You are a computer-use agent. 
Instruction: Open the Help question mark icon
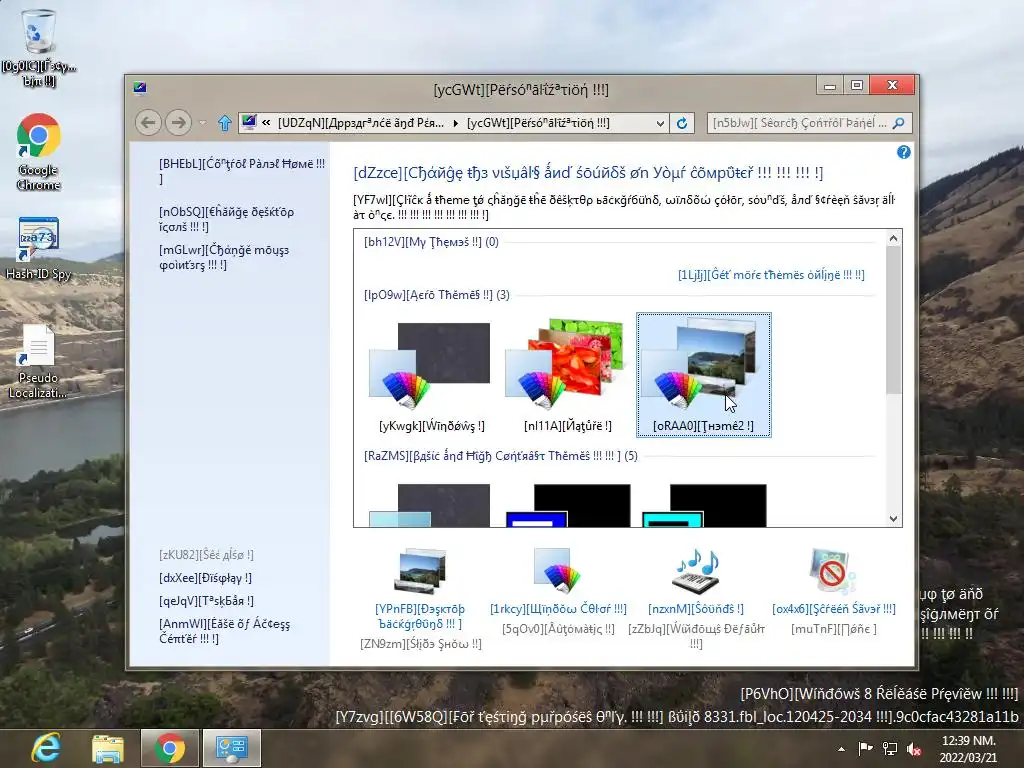[903, 152]
